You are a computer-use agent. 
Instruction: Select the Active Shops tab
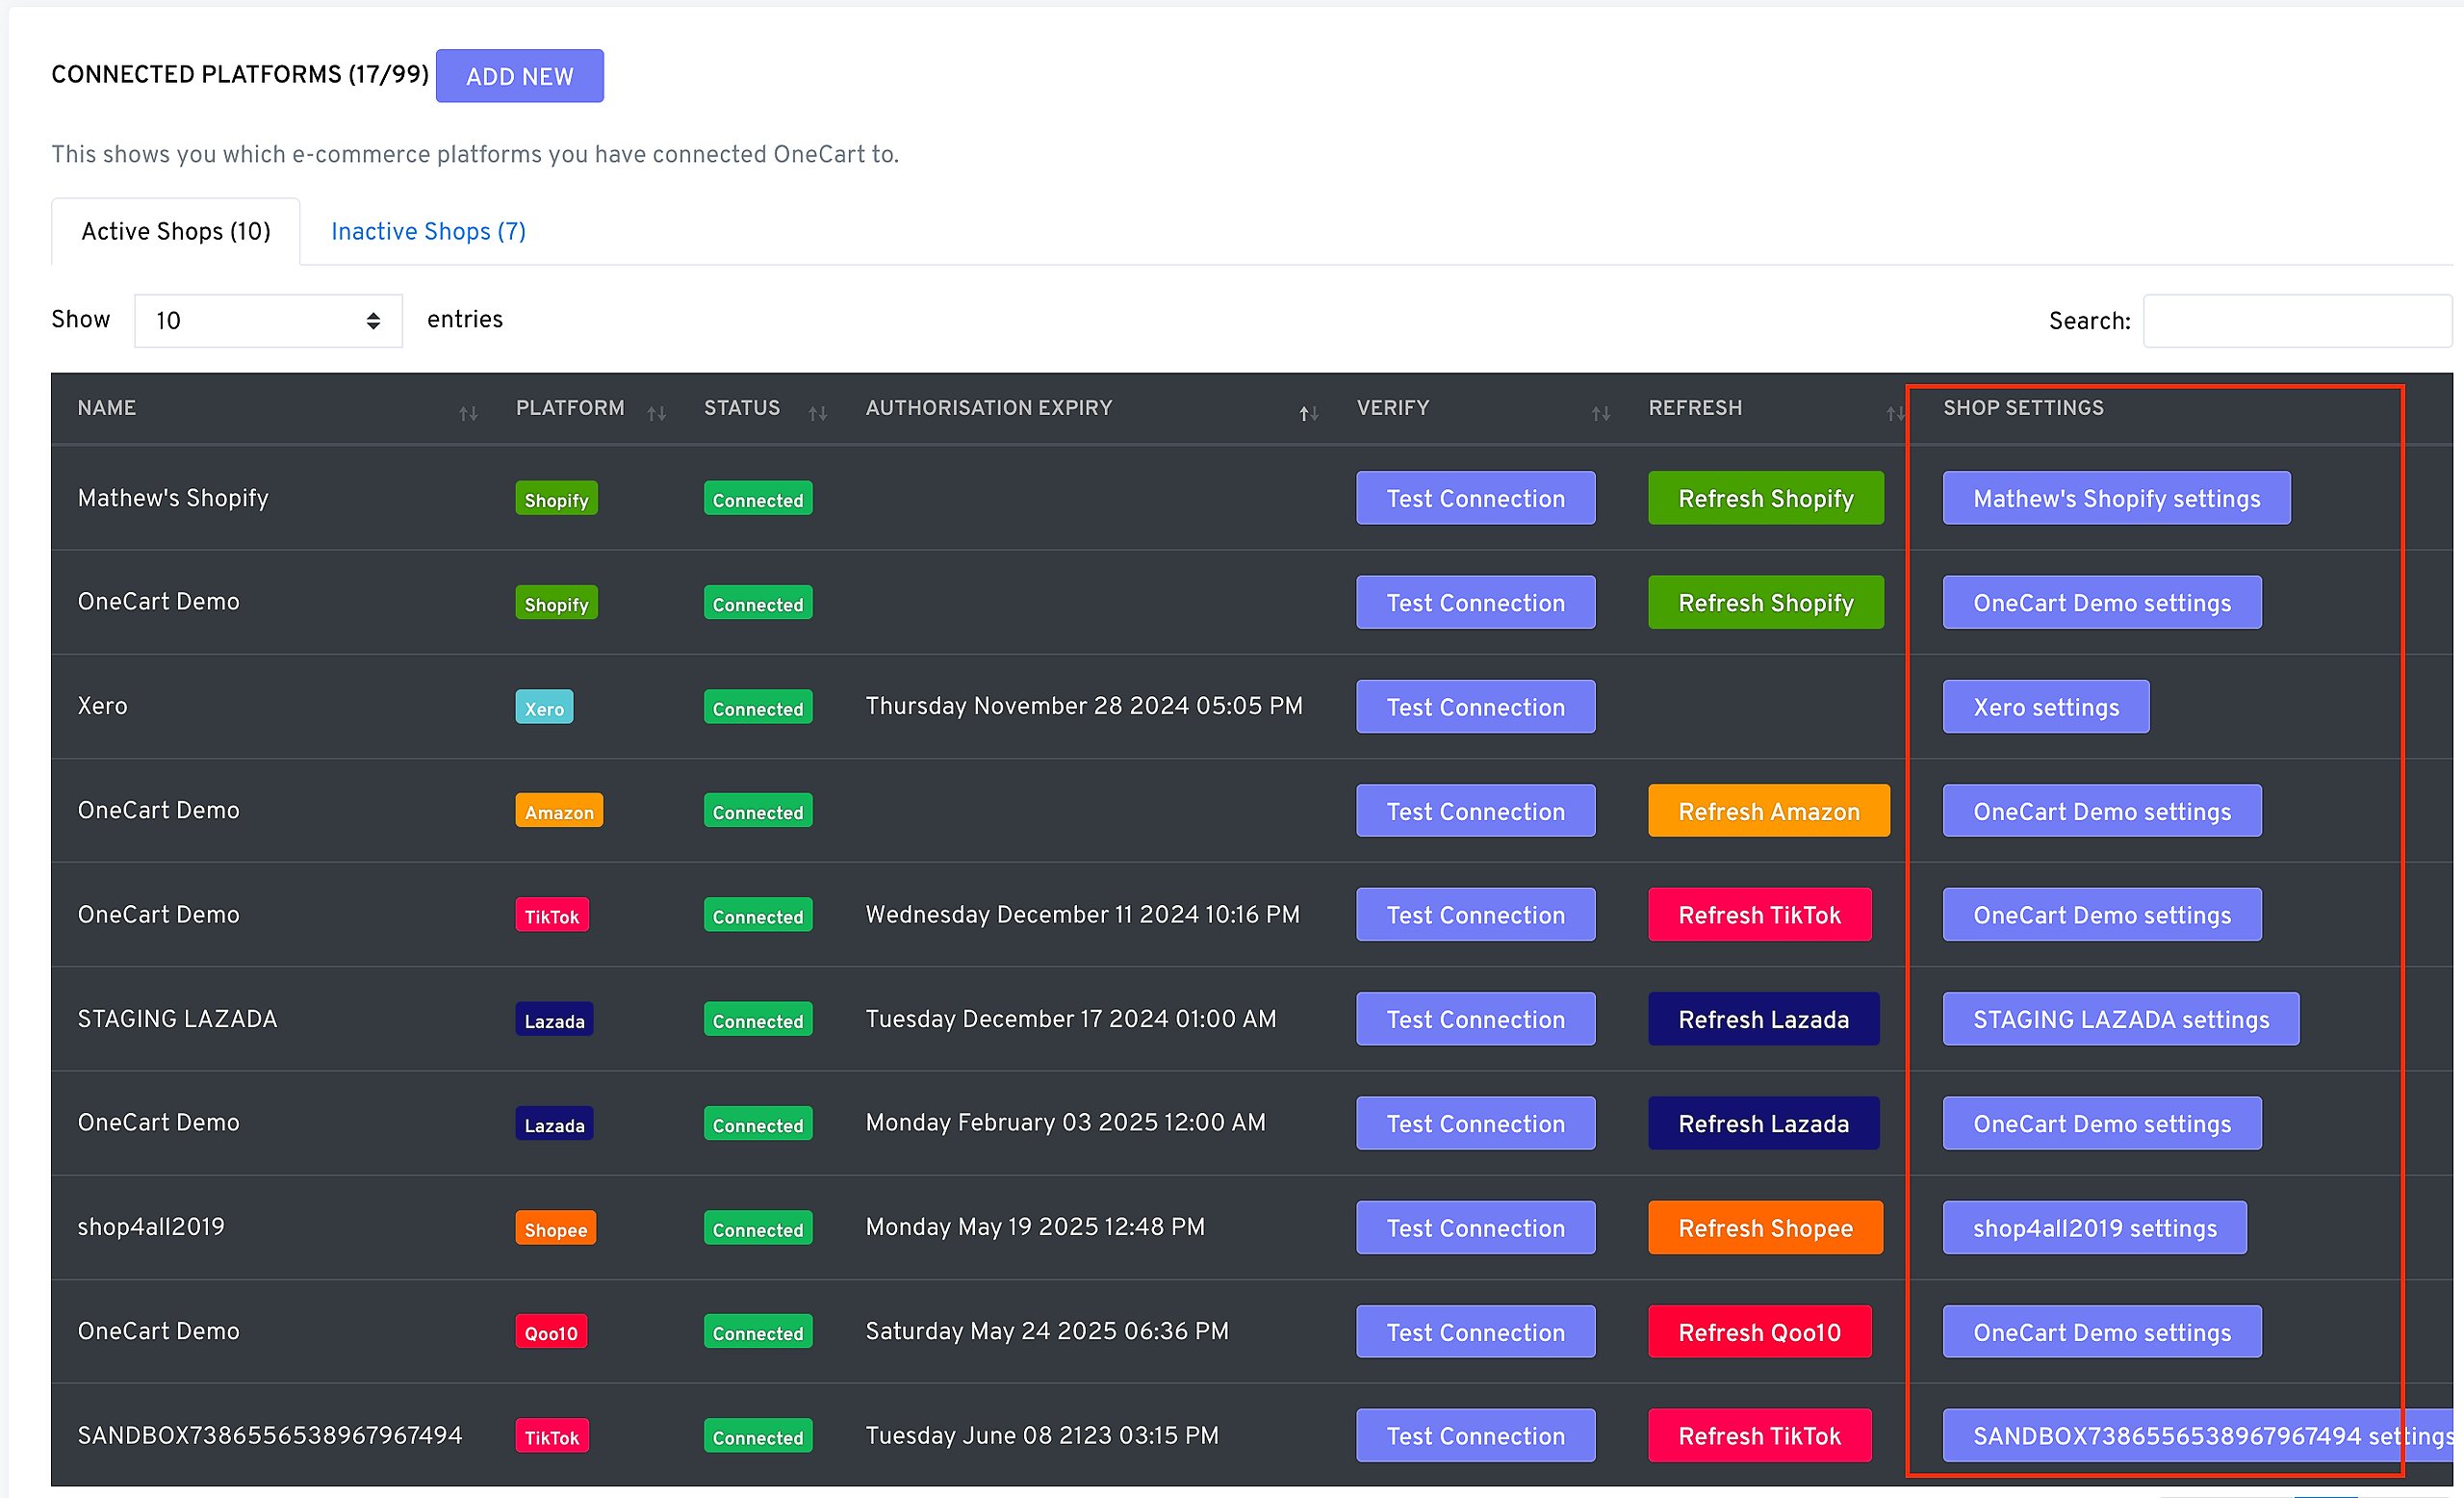click(176, 232)
